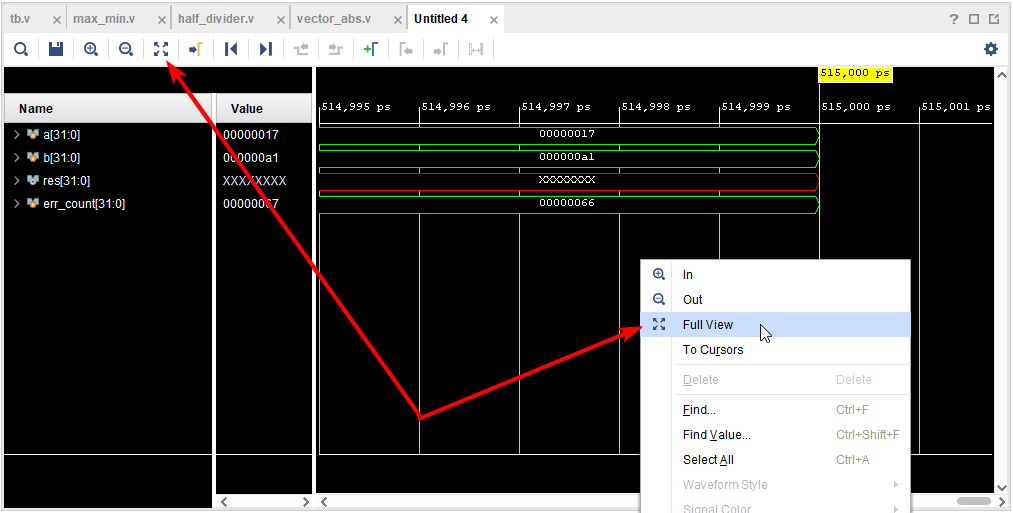This screenshot has height=513, width=1013.
Task: Click the Zoom Out toolbar icon
Action: coord(126,49)
